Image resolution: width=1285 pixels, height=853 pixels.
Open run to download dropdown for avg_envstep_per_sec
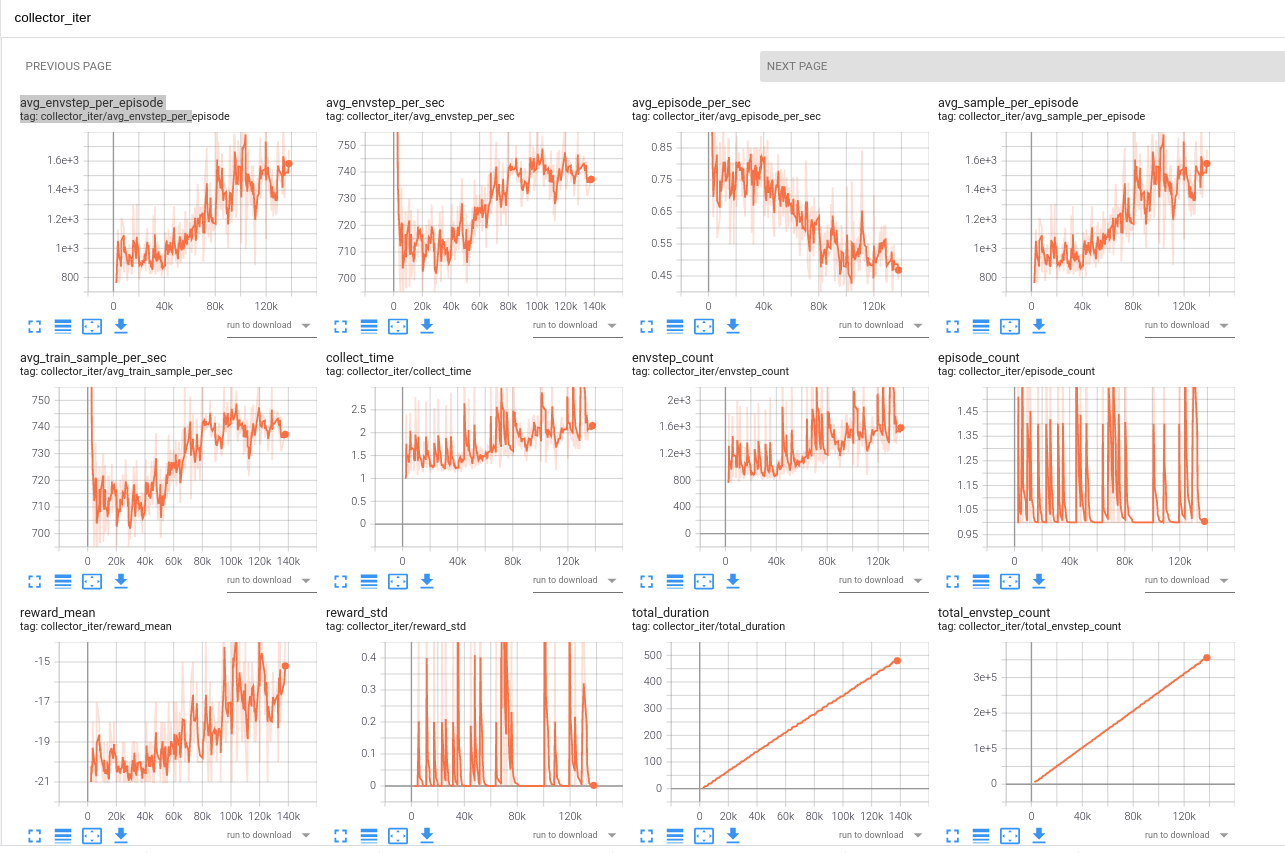click(x=576, y=325)
